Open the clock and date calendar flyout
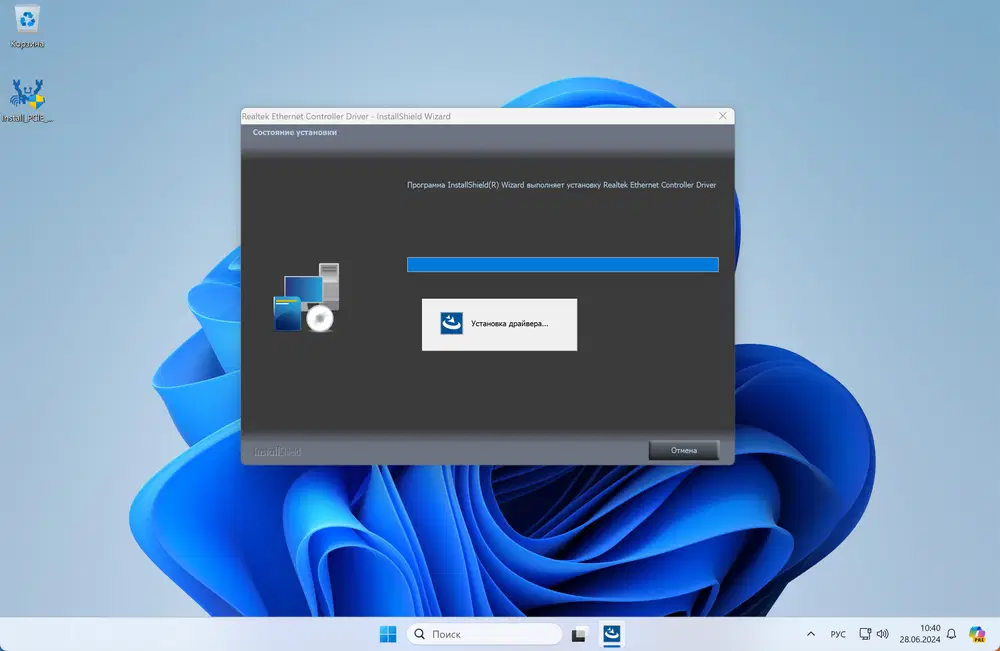Viewport: 1000px width, 651px height. [921, 634]
